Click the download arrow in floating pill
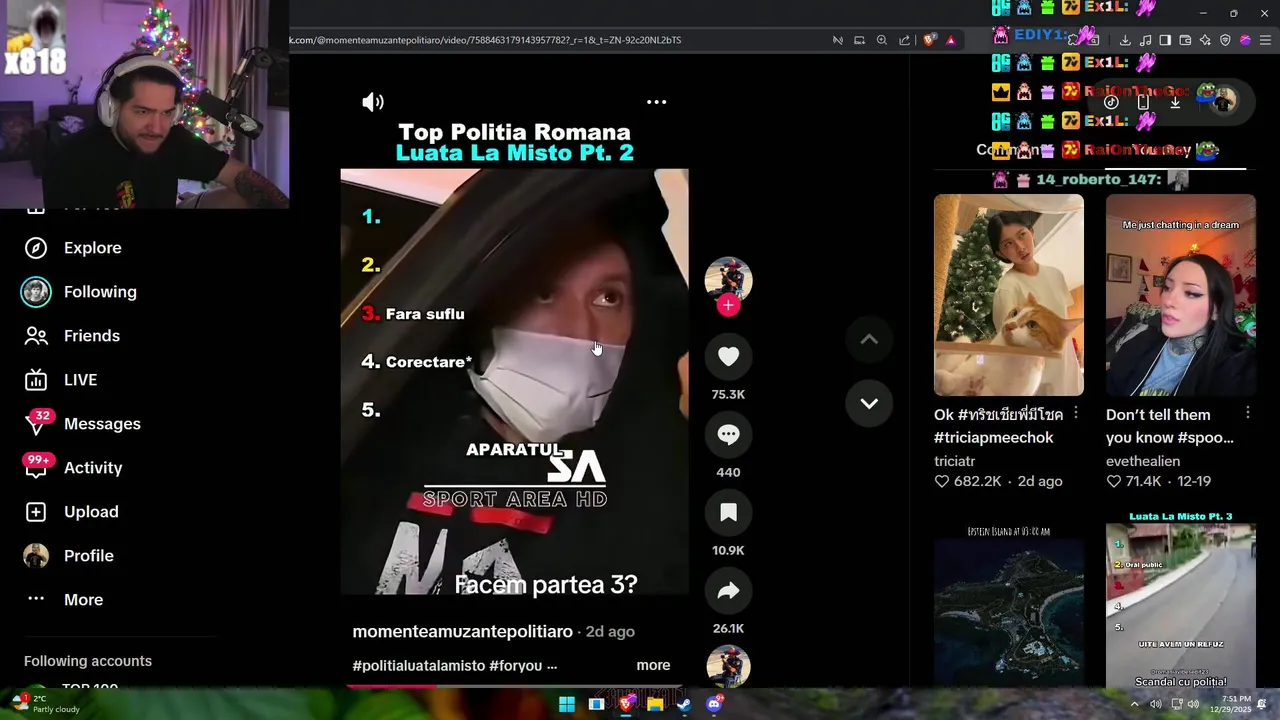This screenshot has height=720, width=1280. [1175, 102]
